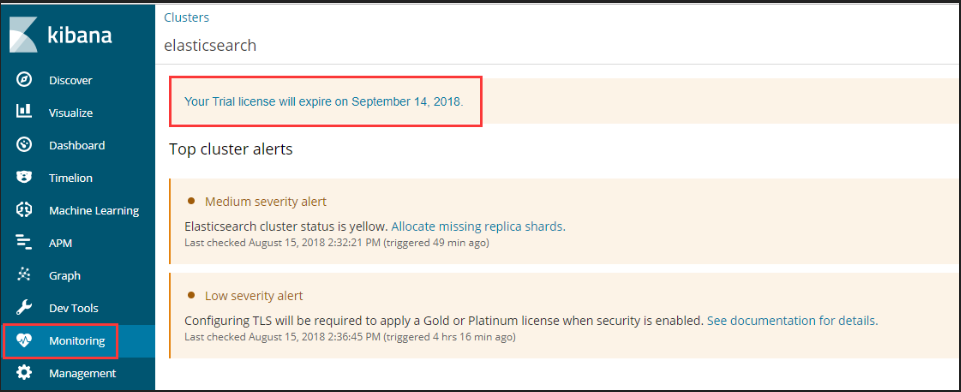Select the APM lines icon
961x392 pixels.
pos(24,243)
